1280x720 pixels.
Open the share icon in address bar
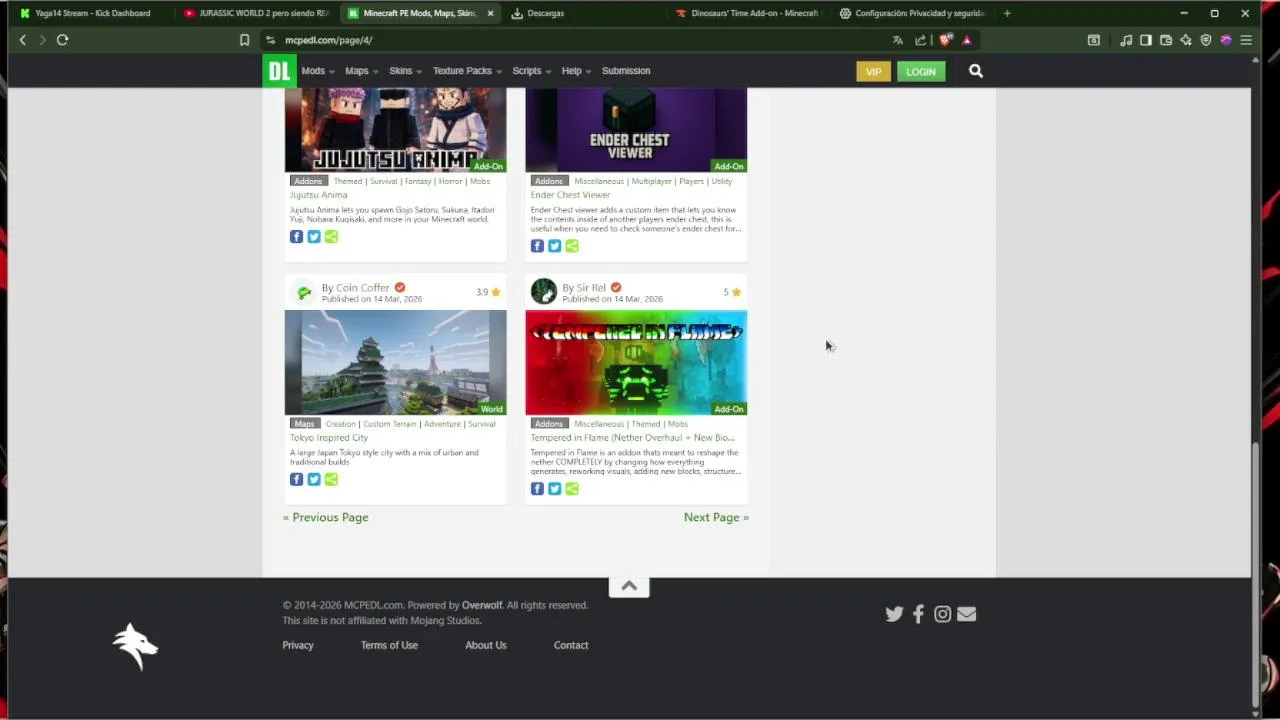click(x=920, y=40)
